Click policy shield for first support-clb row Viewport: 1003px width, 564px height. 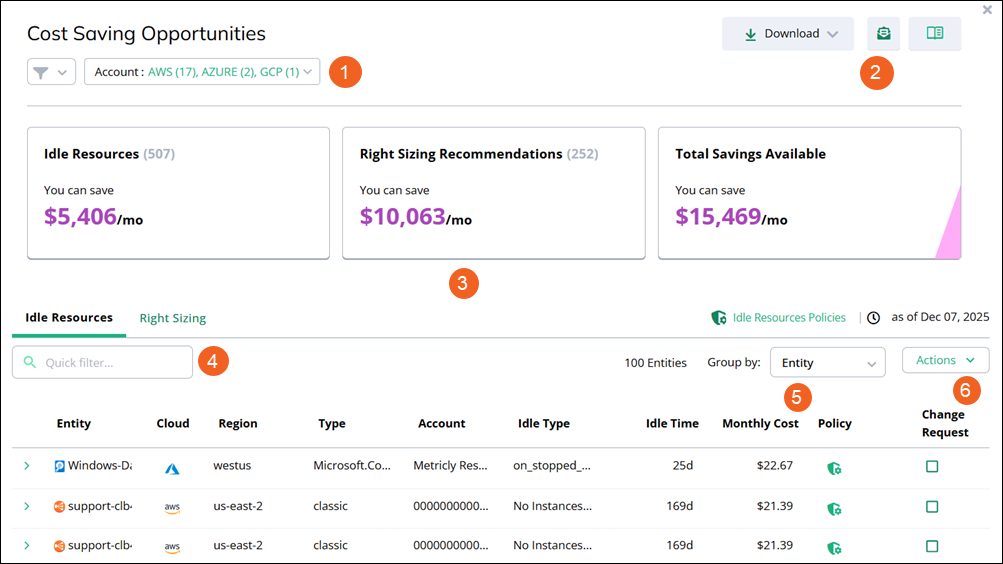(x=833, y=508)
